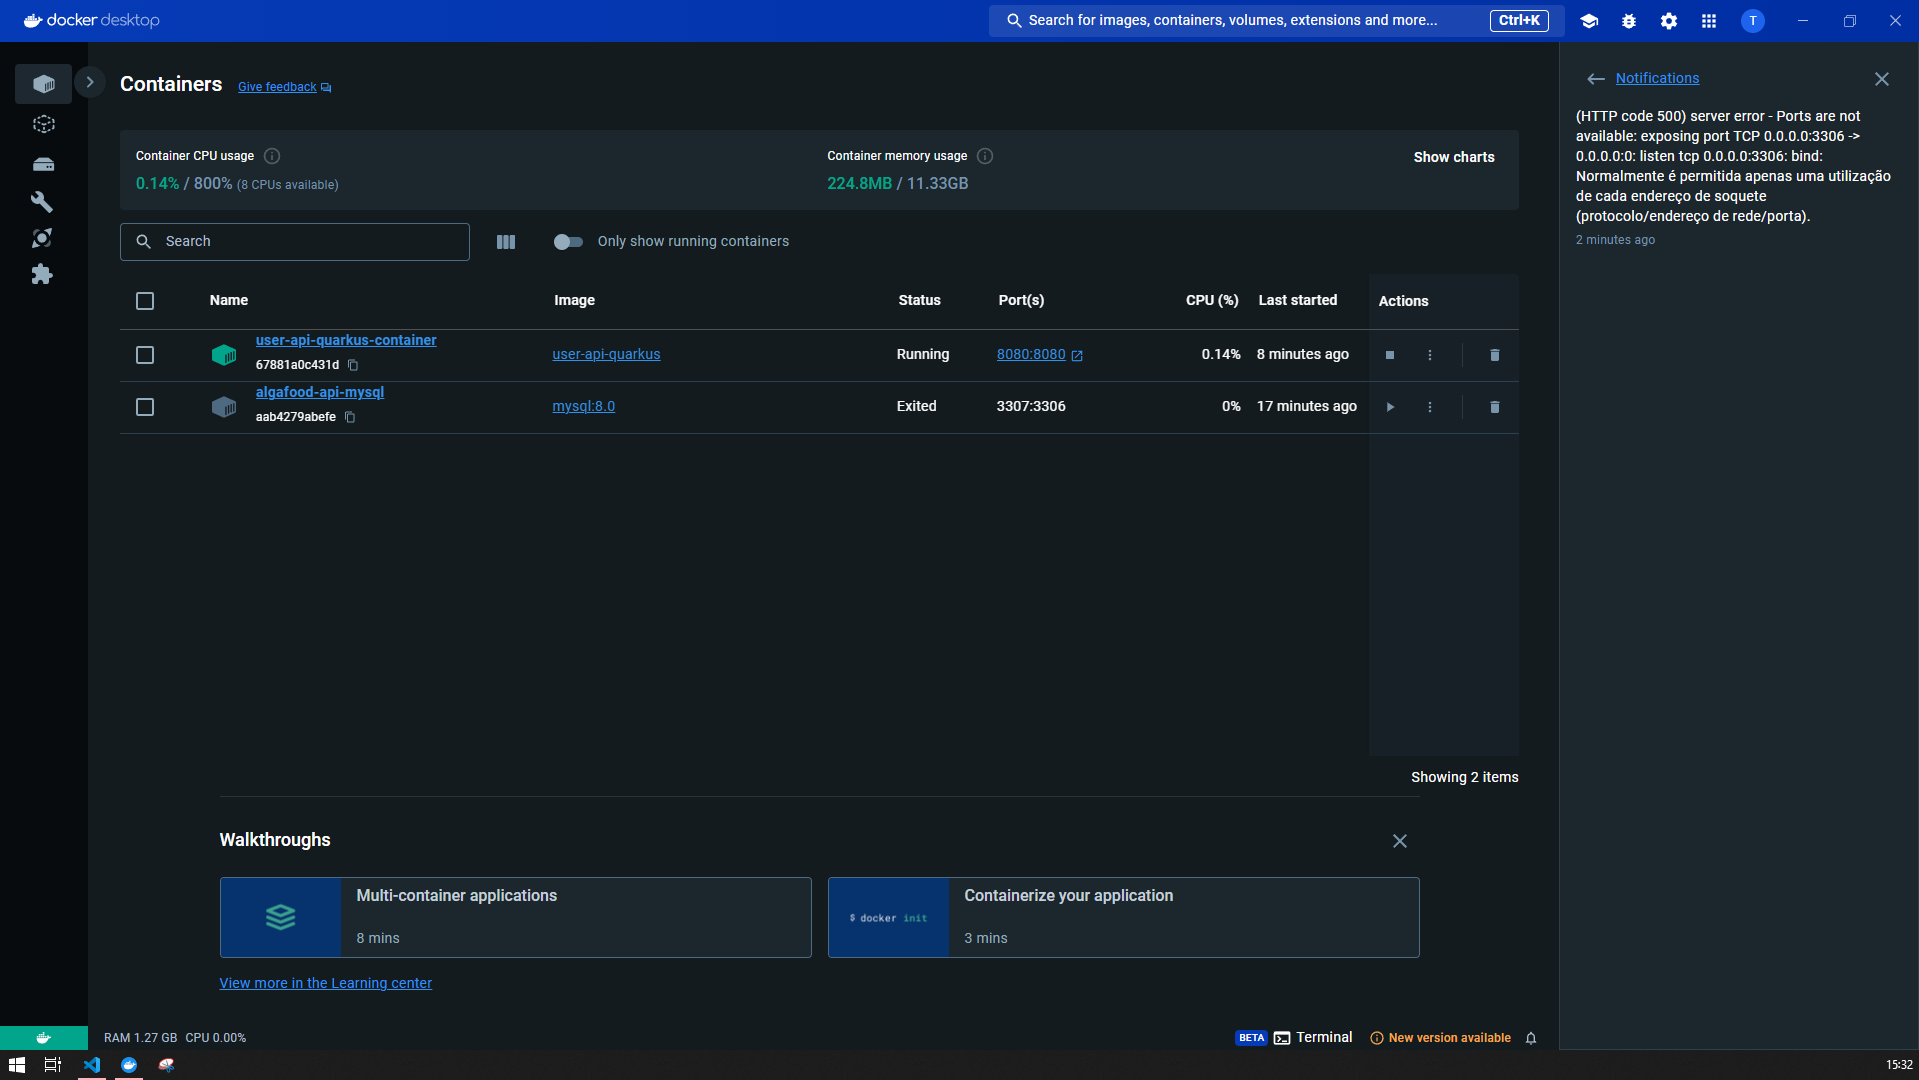Close the Notifications panel
The height and width of the screenshot is (1080, 1919).
coord(1882,79)
